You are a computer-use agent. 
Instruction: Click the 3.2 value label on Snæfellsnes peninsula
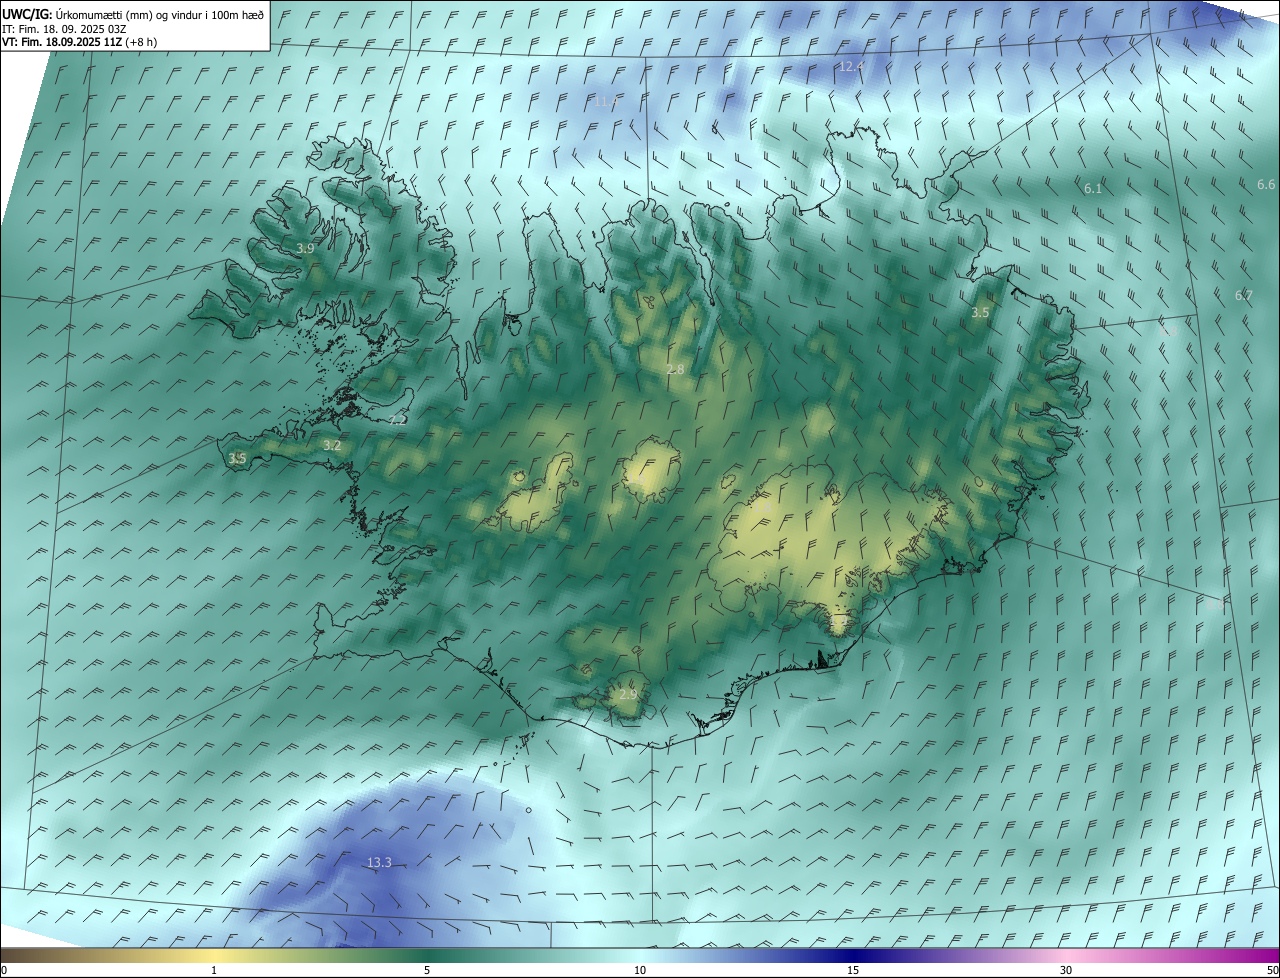coord(333,445)
